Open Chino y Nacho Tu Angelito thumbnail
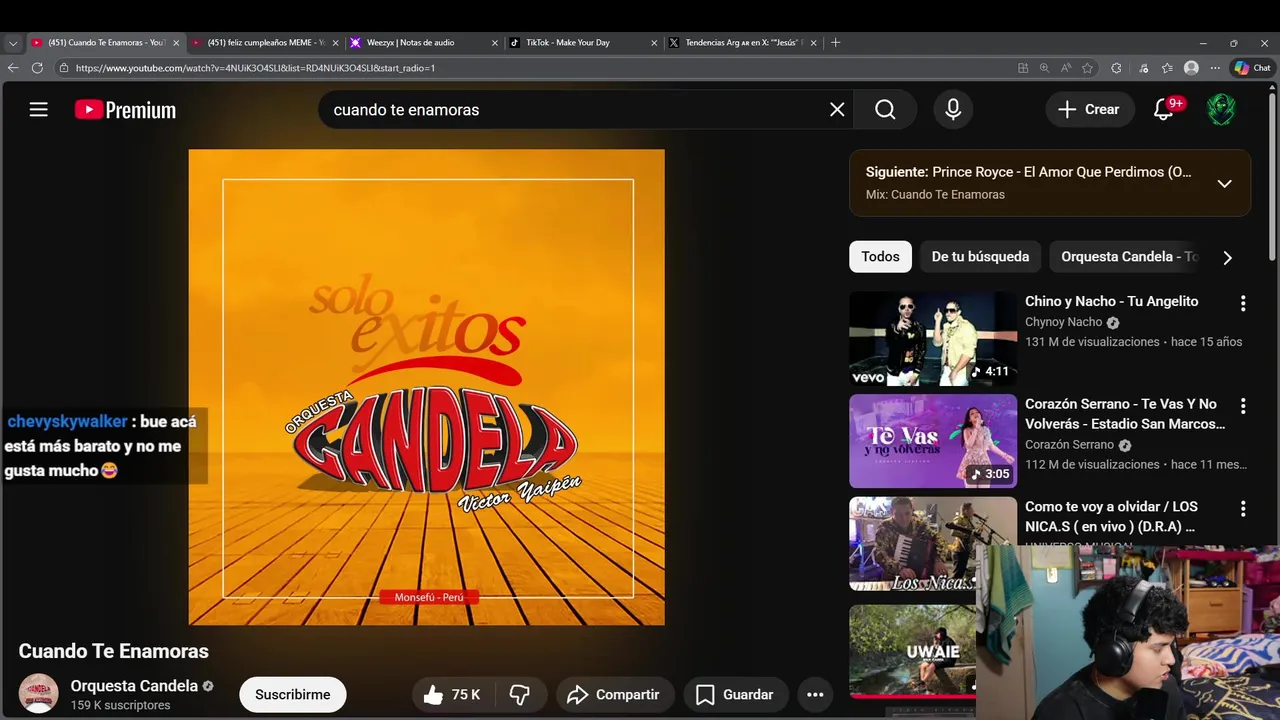The width and height of the screenshot is (1280, 720). tap(933, 338)
